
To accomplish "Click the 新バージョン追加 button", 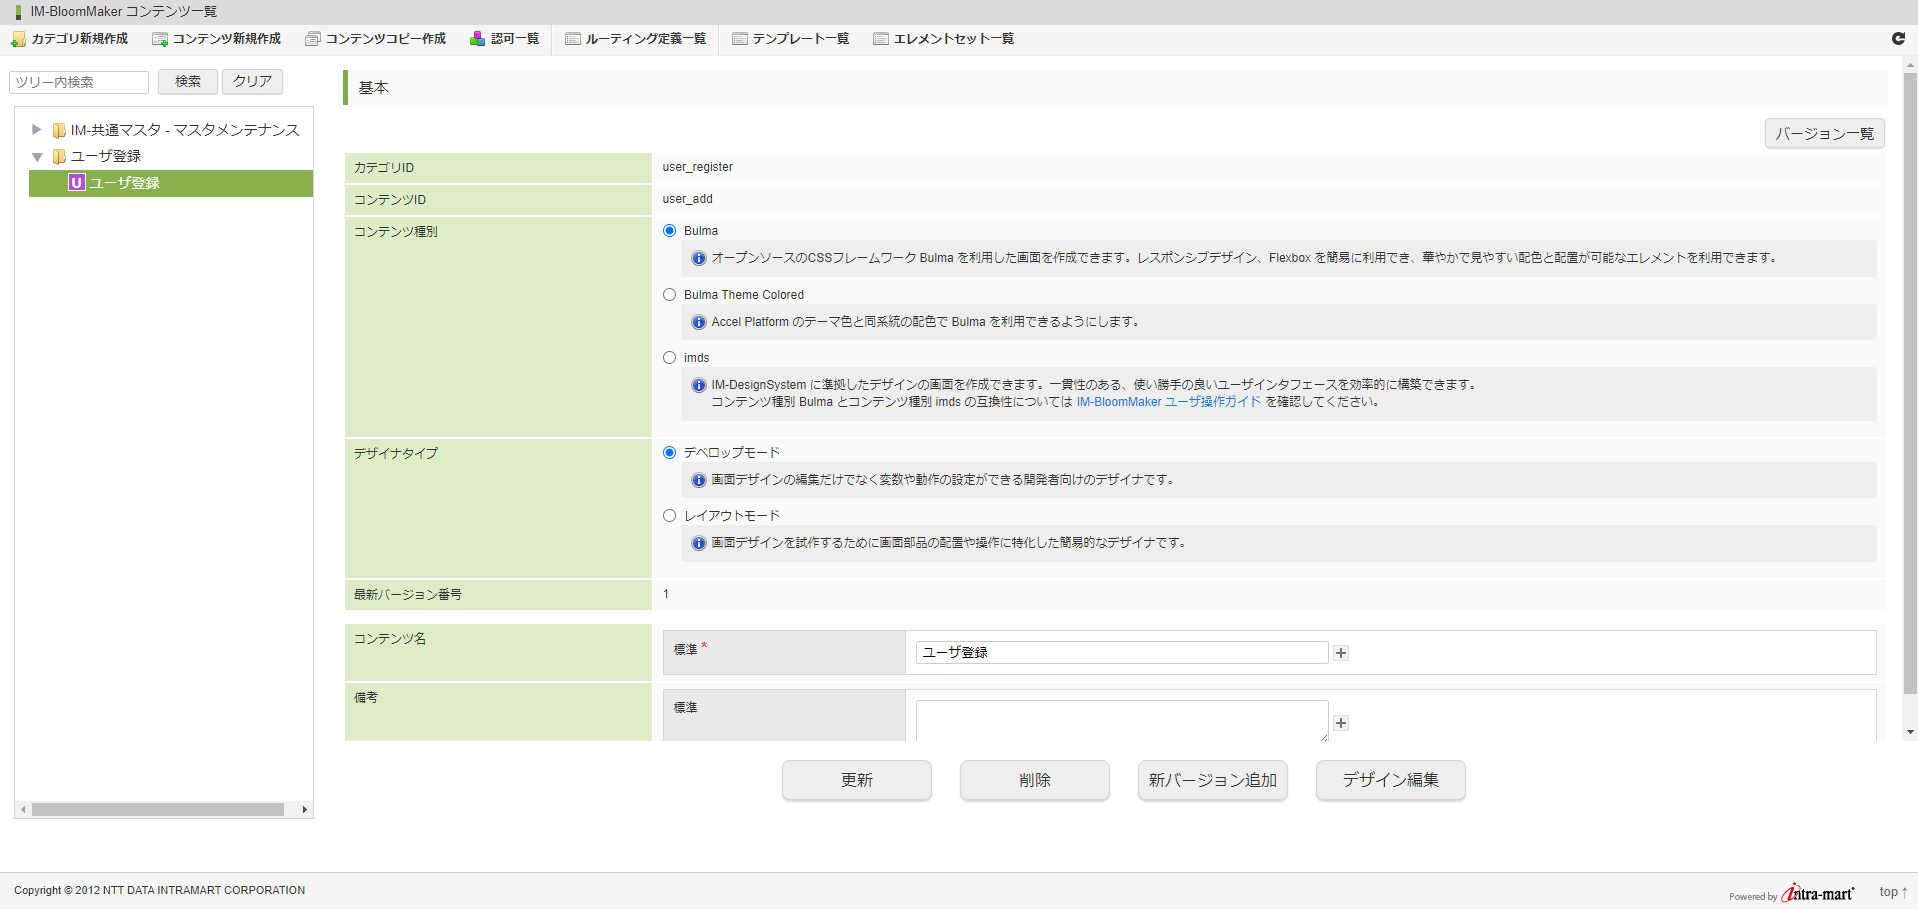I will pos(1213,780).
